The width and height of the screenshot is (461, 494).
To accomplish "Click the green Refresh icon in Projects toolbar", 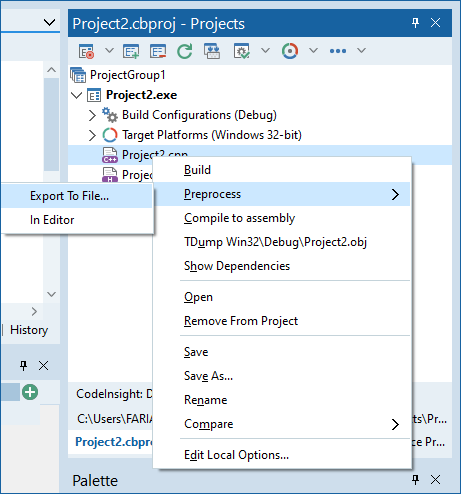I will [185, 51].
